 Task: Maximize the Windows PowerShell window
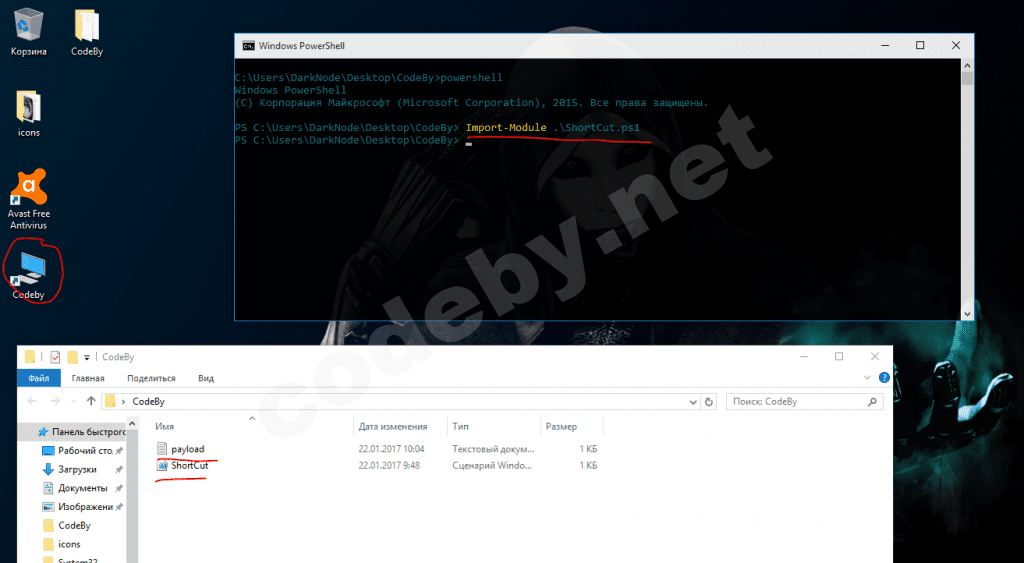[920, 46]
